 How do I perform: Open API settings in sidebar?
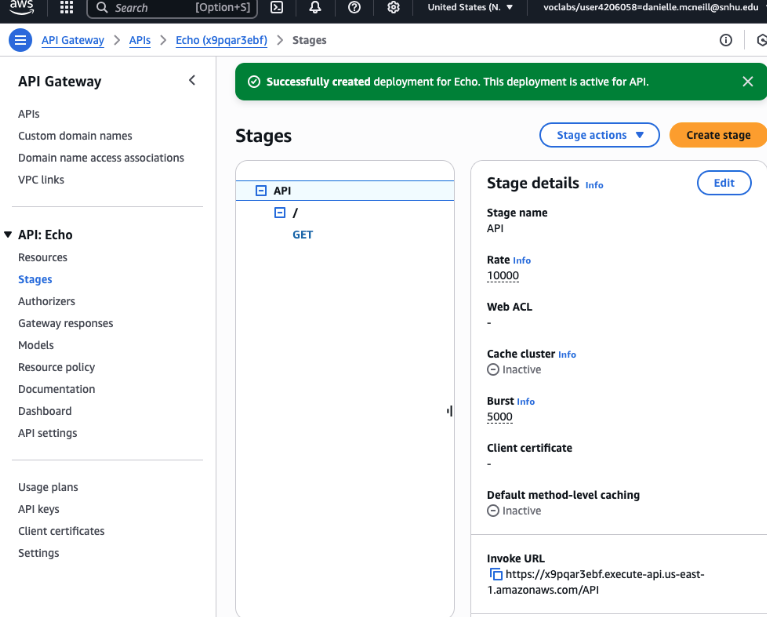47,434
